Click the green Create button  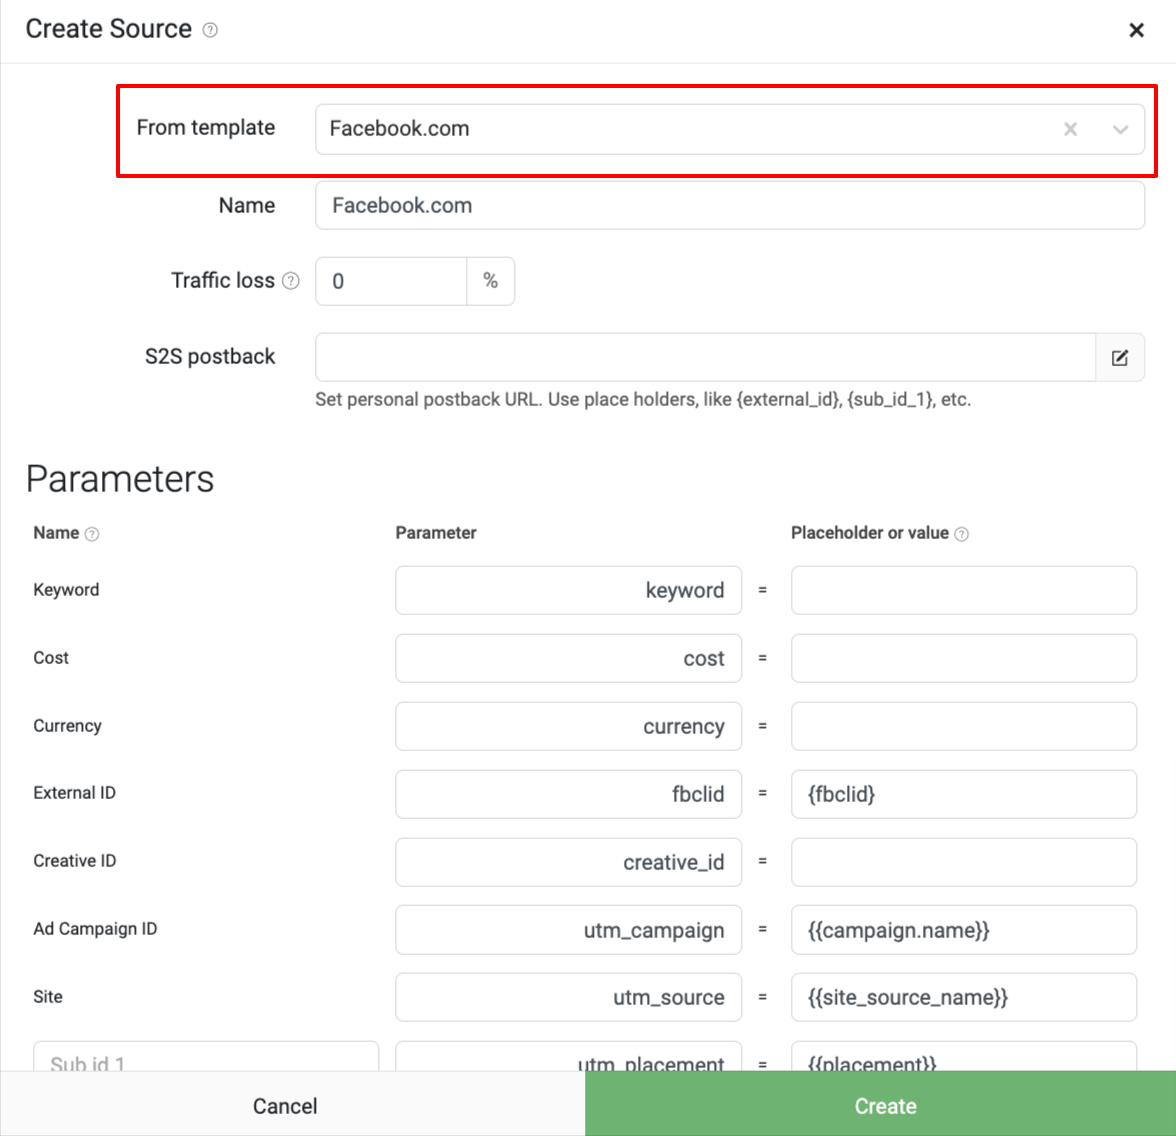click(880, 1105)
